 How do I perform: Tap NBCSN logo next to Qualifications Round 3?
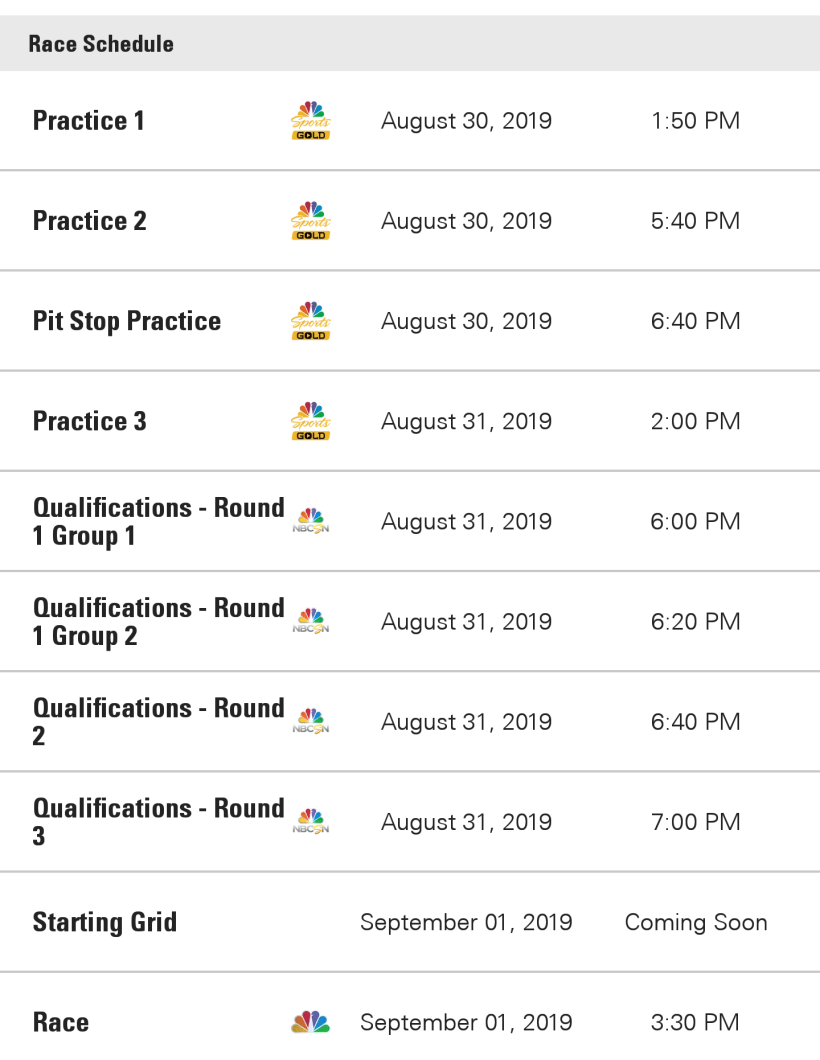[310, 821]
